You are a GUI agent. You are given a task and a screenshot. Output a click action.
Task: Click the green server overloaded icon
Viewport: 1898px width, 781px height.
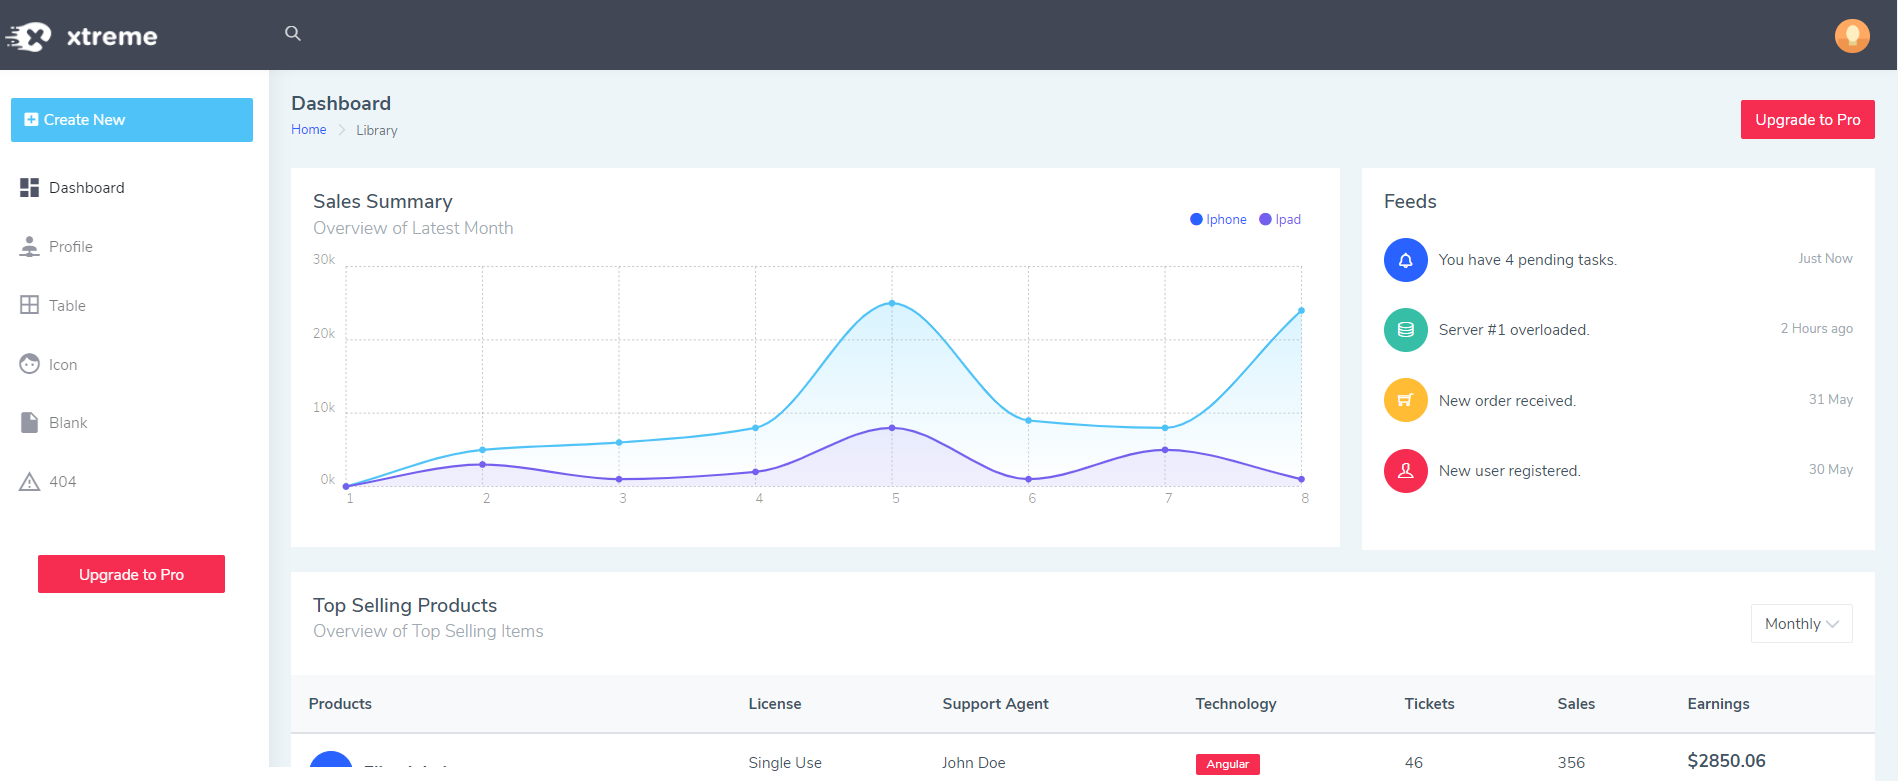pos(1405,330)
